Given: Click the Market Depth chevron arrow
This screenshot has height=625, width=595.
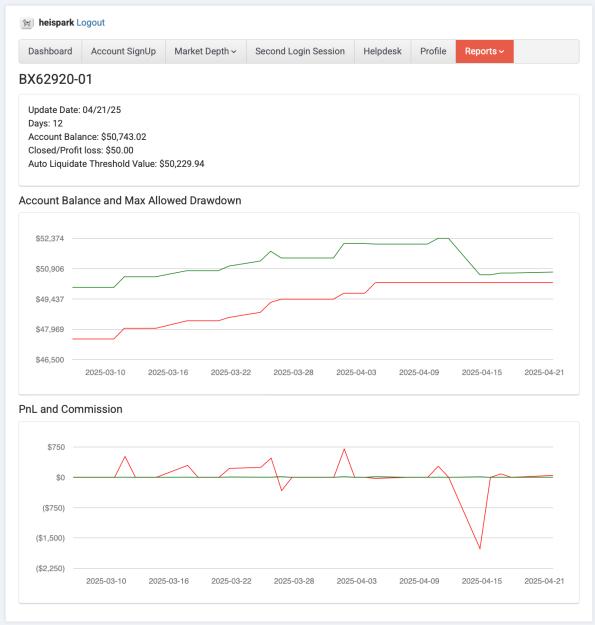Looking at the screenshot, I should tap(234, 52).
